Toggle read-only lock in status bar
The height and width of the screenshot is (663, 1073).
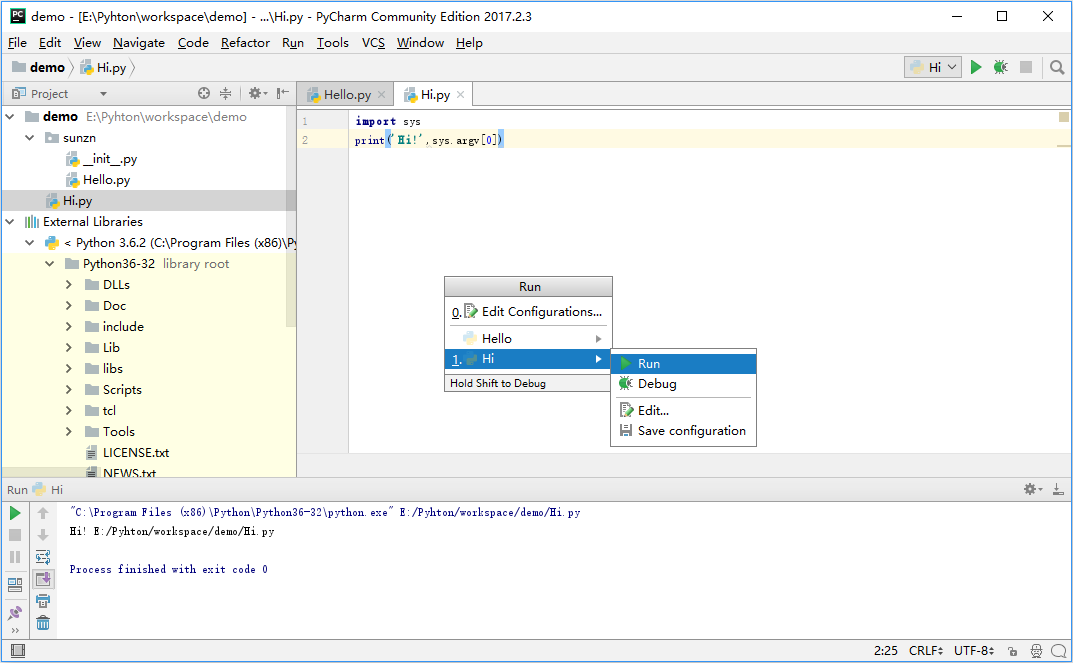1013,651
